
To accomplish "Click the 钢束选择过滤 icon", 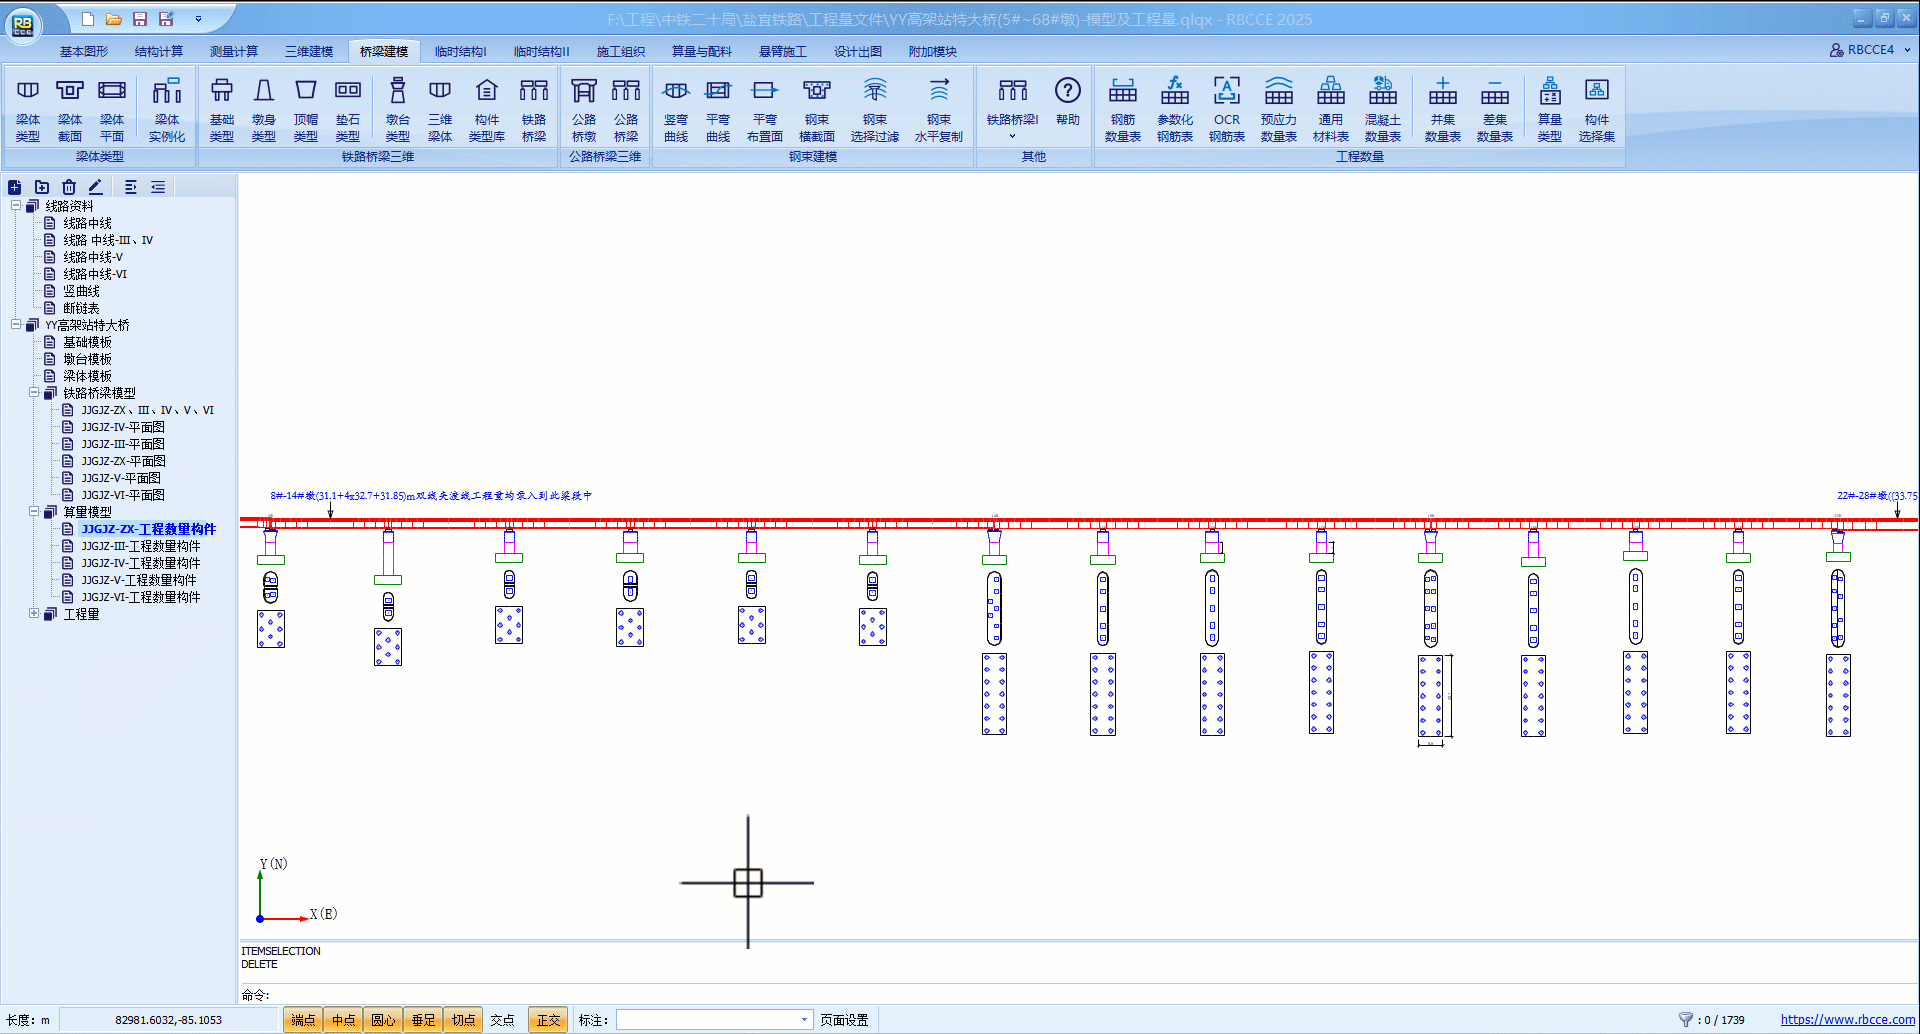I will tap(874, 108).
